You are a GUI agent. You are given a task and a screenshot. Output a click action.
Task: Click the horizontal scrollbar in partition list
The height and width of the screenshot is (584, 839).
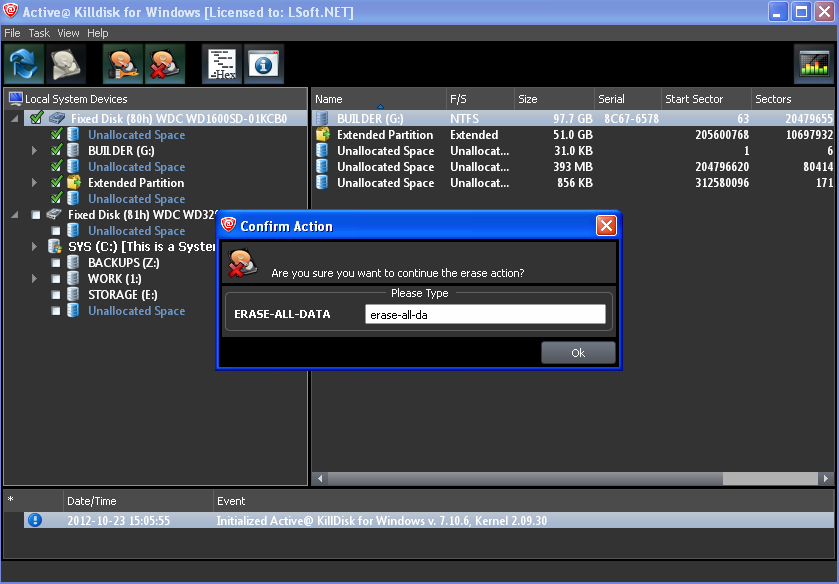coord(570,479)
